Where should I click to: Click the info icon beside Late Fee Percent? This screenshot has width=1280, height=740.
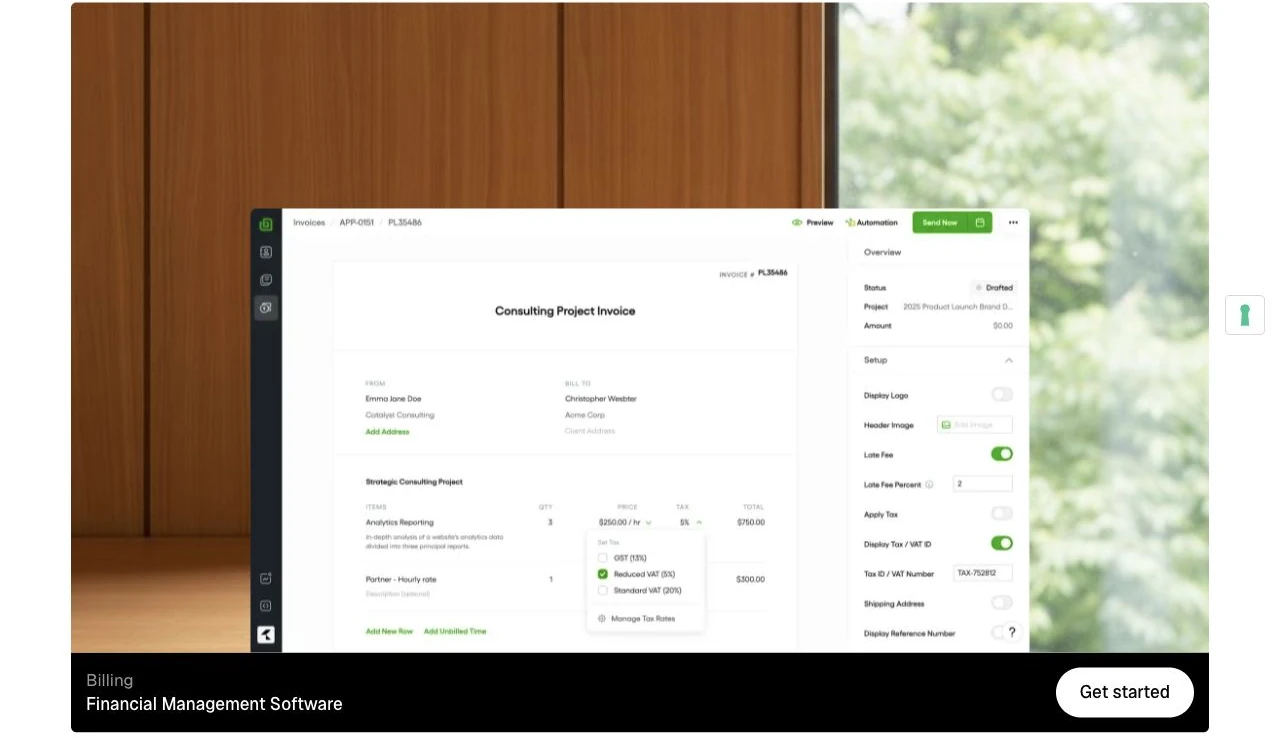(929, 484)
